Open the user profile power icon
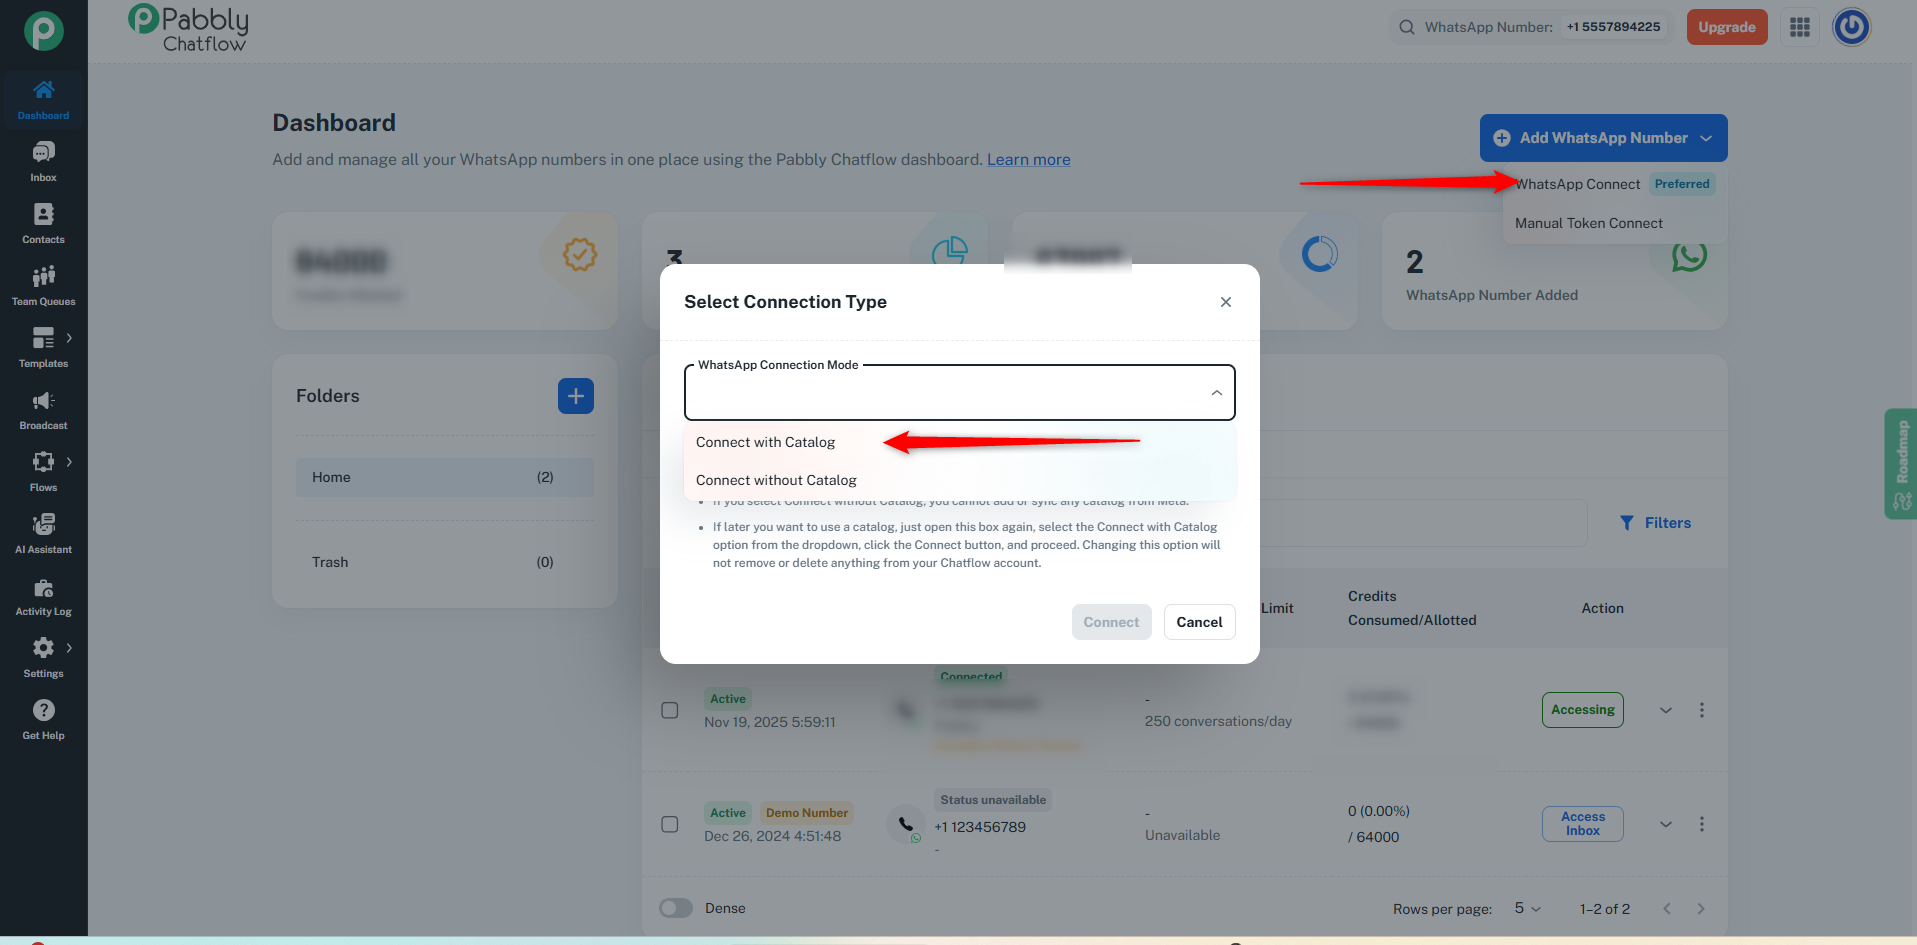Screen dimensions: 1917x945 [x=1851, y=27]
